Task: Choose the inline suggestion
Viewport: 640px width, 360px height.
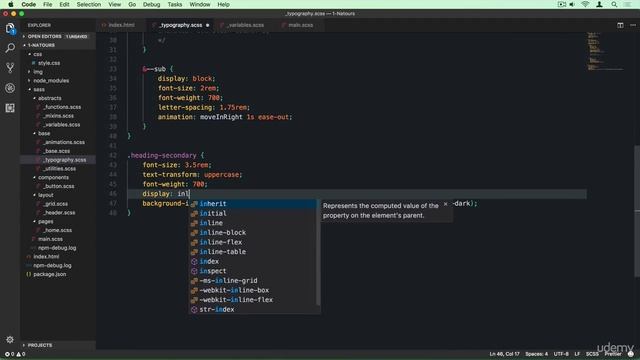Action: (x=253, y=223)
